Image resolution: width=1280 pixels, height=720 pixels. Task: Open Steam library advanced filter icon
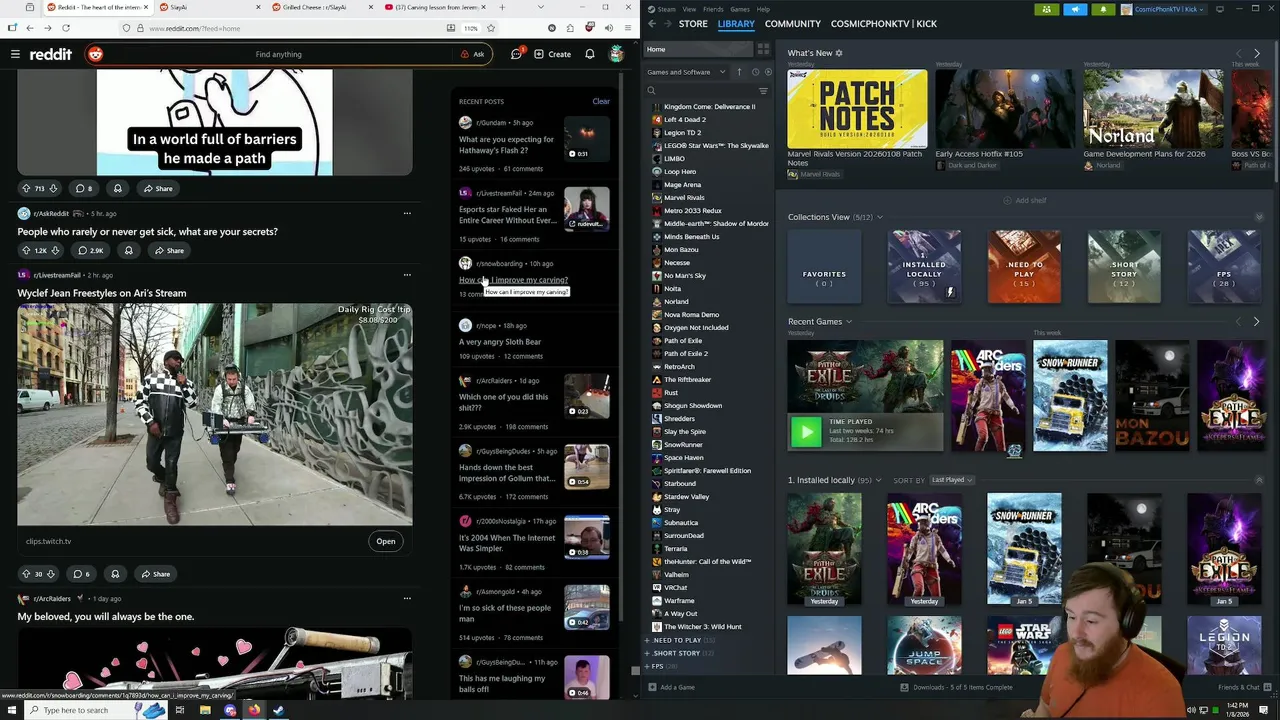pos(763,91)
